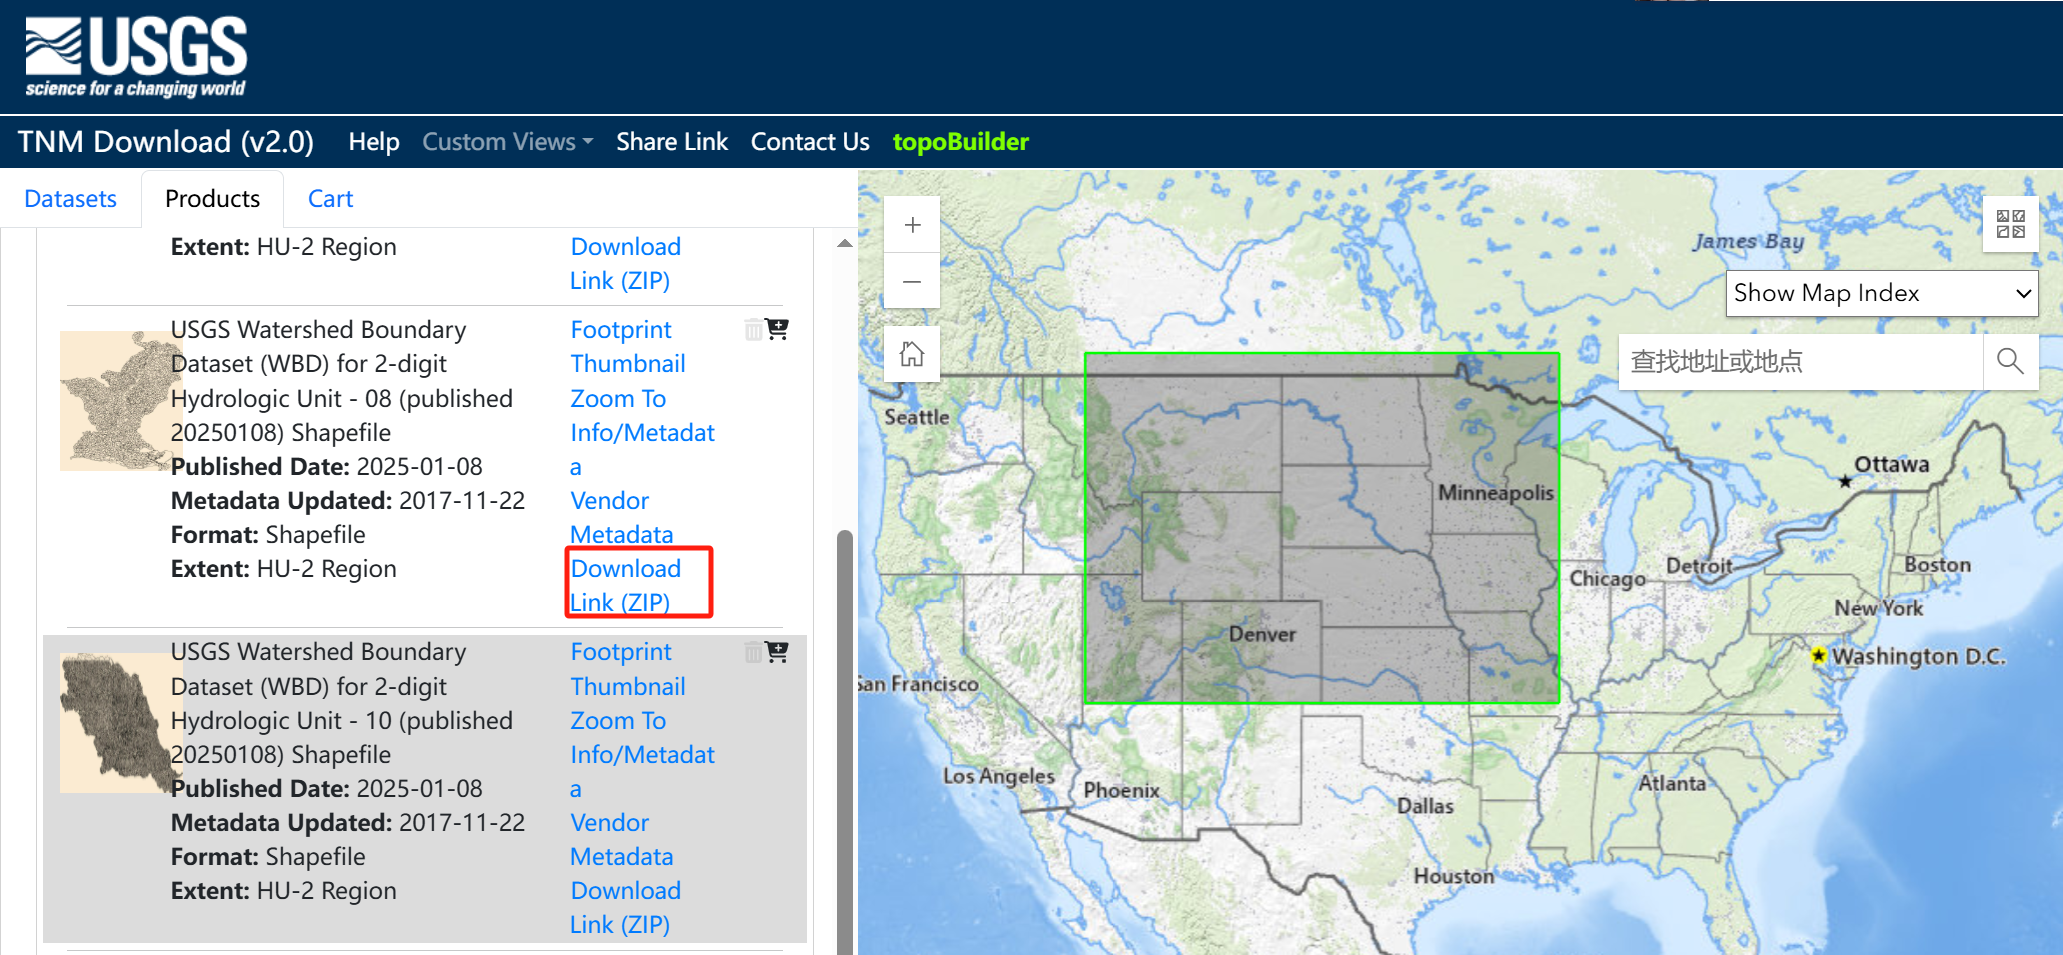Screen dimensions: 2063x955
Task: Open Contact Us page
Action: pyautogui.click(x=810, y=142)
